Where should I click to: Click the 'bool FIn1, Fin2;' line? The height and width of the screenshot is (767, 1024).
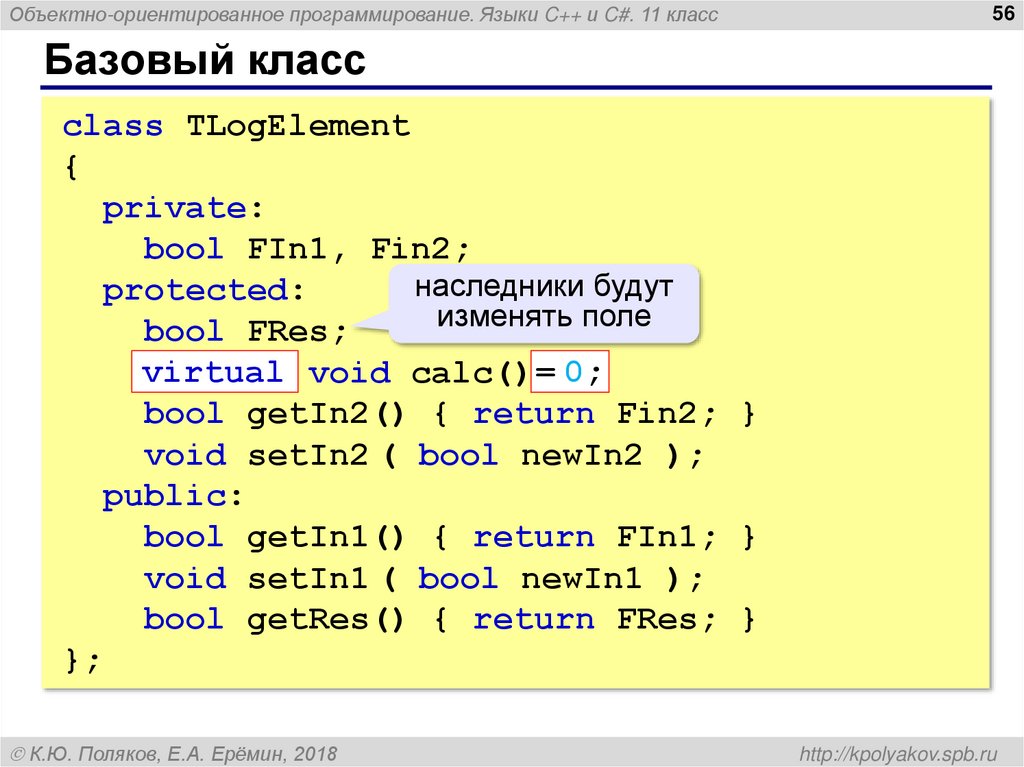[x=306, y=249]
